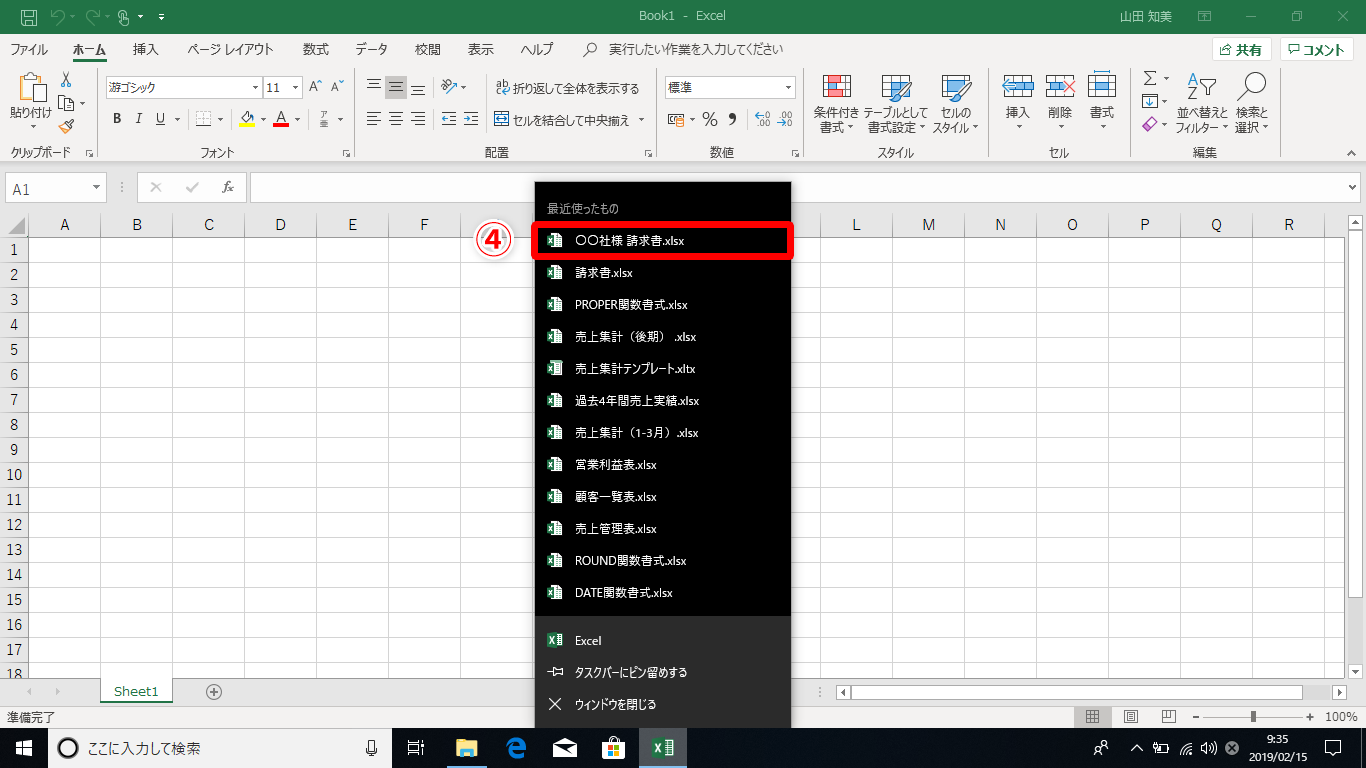The width and height of the screenshot is (1366, 768).
Task: Switch to the データ tab
Action: coord(371,49)
